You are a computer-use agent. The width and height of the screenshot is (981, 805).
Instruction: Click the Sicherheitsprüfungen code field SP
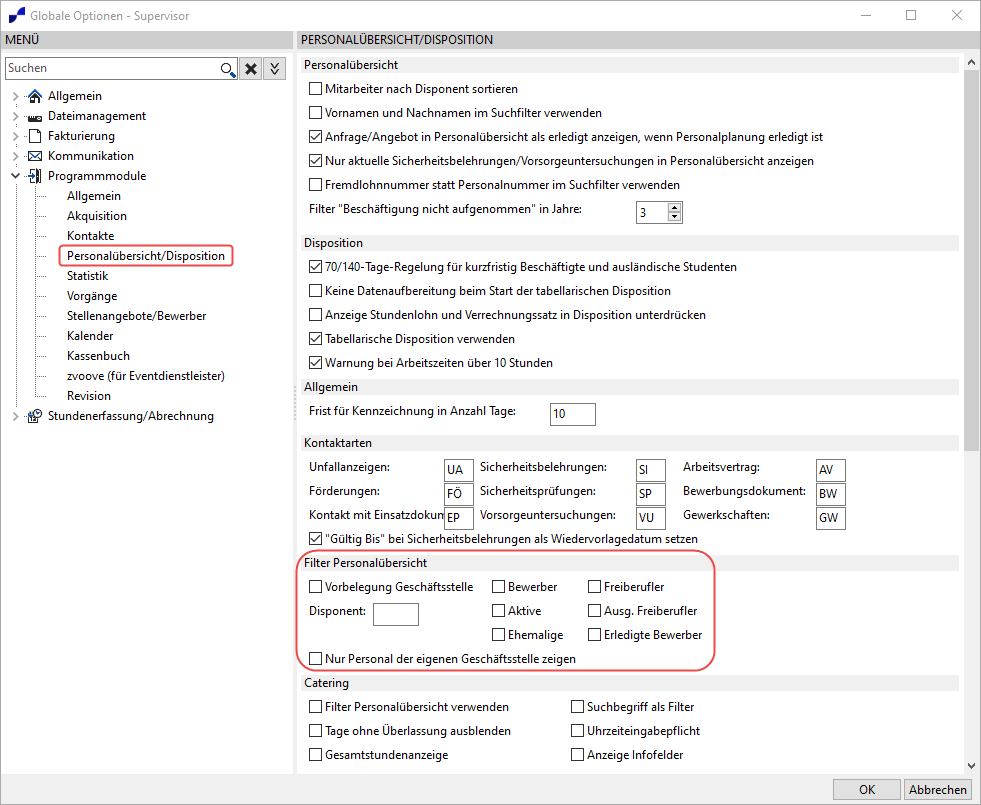tap(651, 494)
